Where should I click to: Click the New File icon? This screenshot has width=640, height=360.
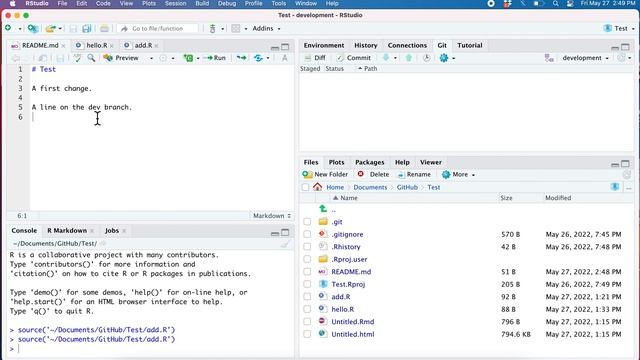point(8,28)
